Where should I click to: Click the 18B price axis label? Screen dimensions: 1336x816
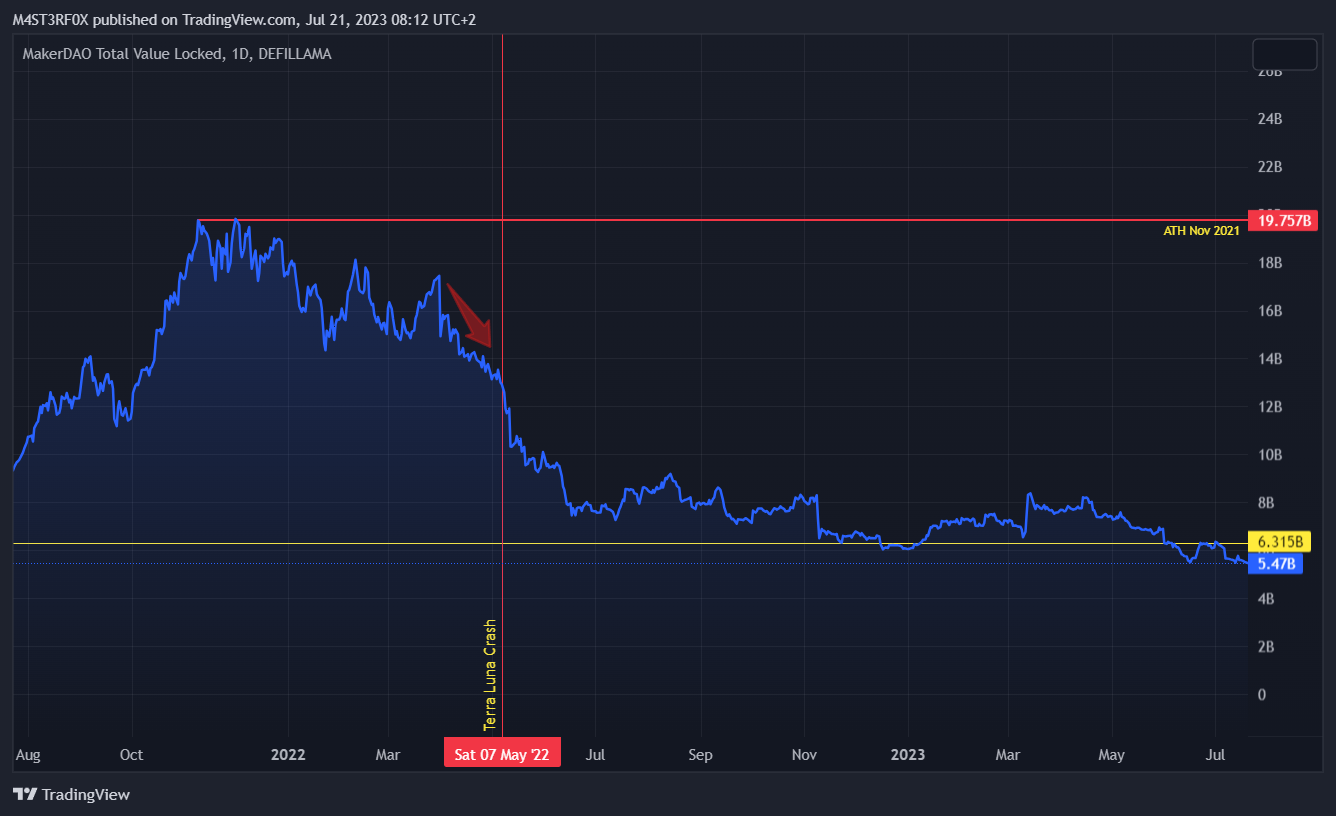point(1269,263)
